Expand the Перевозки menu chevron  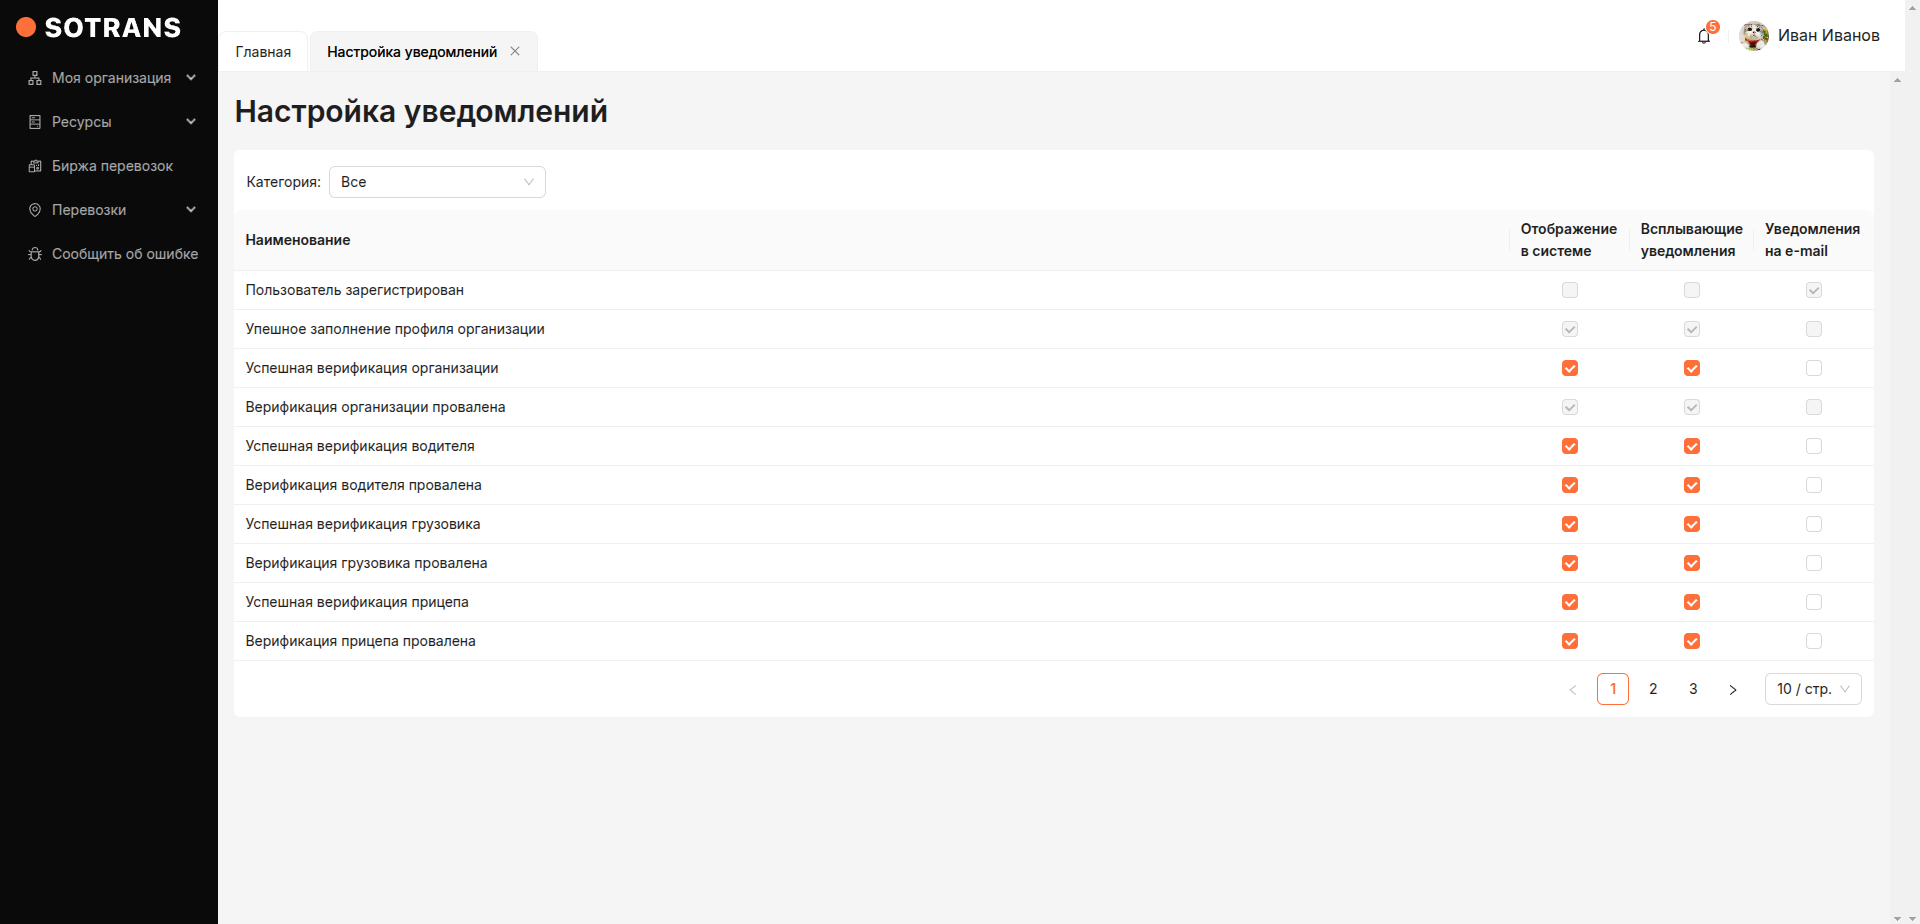point(191,210)
